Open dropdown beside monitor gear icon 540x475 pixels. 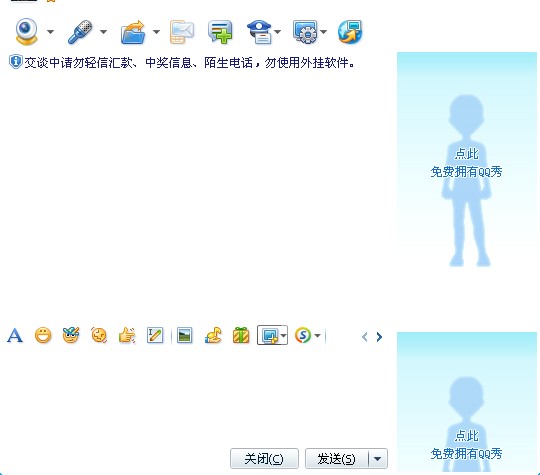click(323, 32)
